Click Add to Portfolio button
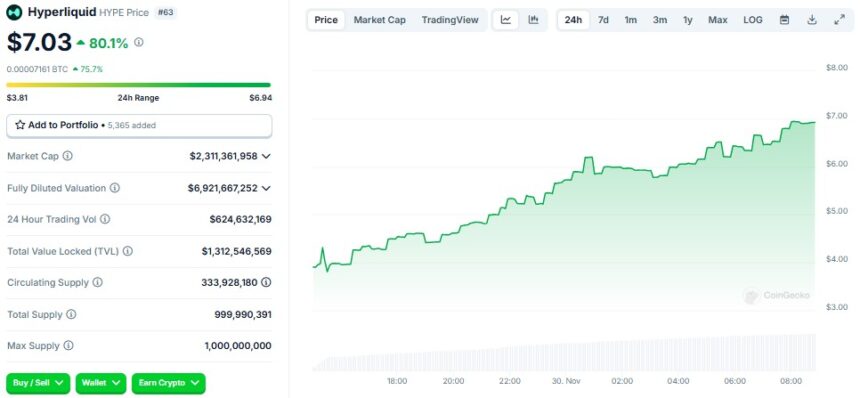This screenshot has width=860, height=398. (139, 126)
